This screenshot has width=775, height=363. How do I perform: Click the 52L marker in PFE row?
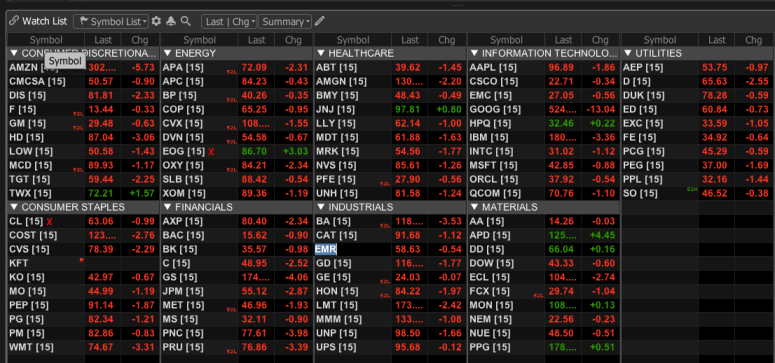tap(385, 183)
